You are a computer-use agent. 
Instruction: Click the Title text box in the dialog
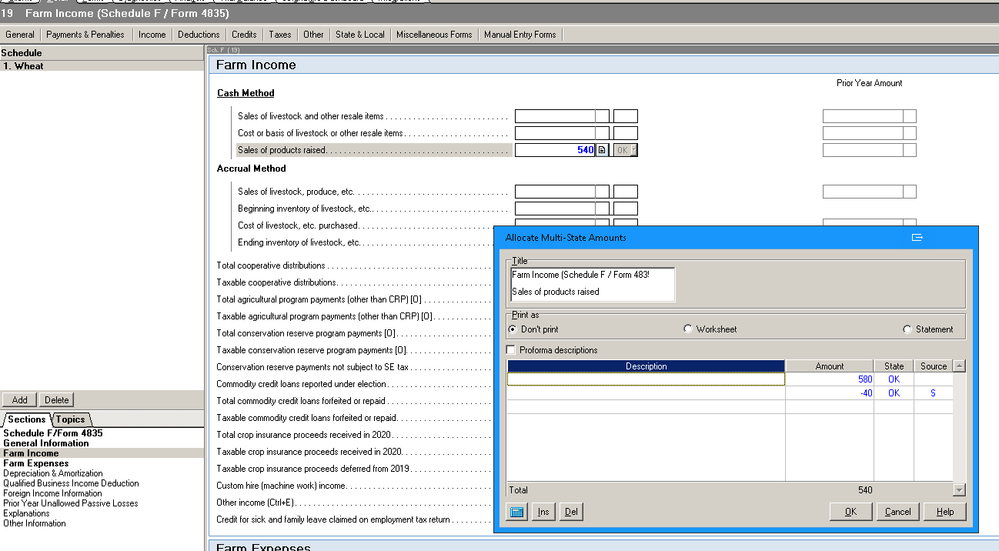[x=592, y=283]
